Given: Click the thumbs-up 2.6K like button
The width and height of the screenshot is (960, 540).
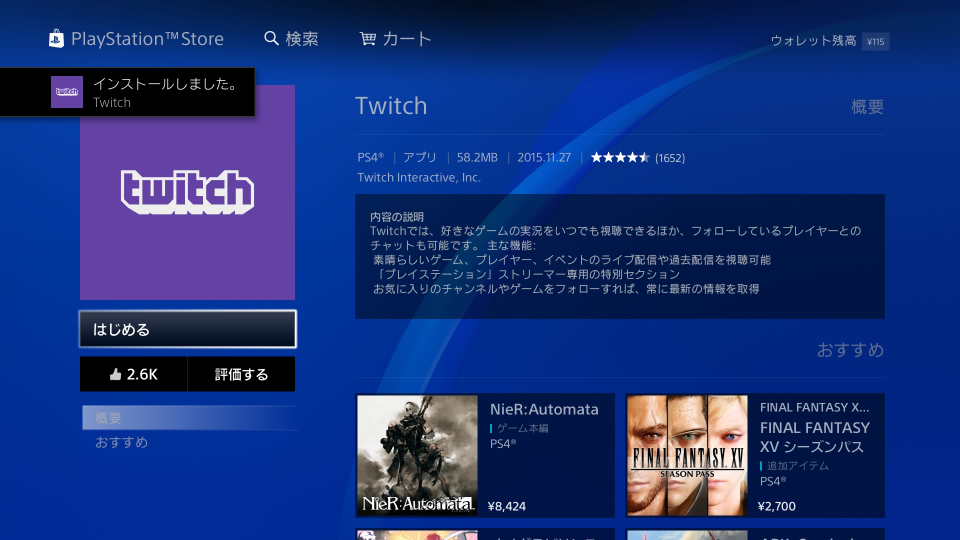Looking at the screenshot, I should point(133,374).
